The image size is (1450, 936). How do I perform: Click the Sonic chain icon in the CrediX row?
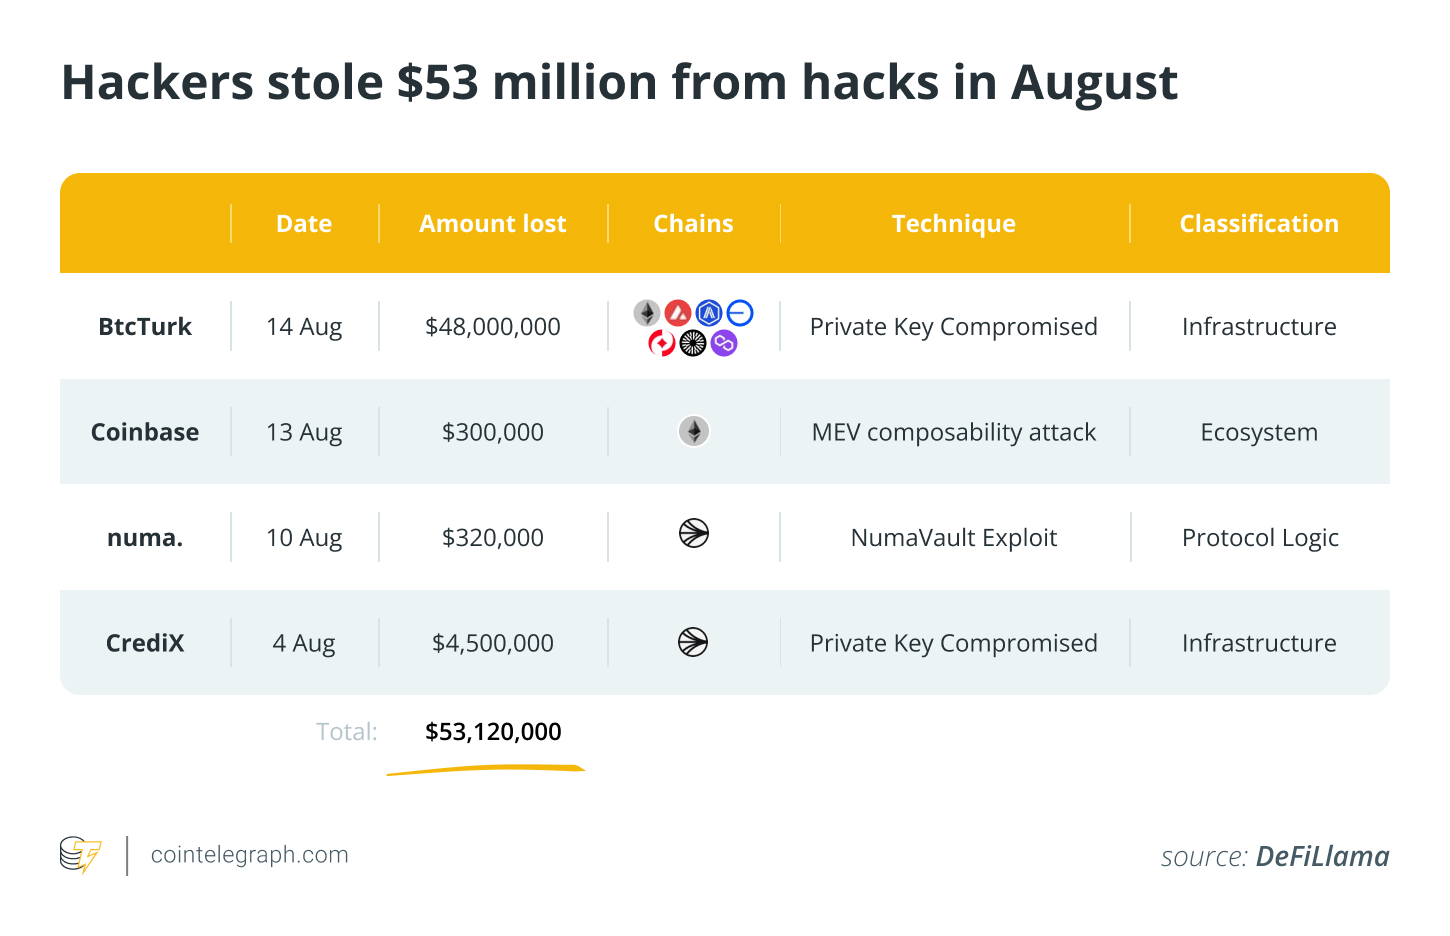point(693,642)
